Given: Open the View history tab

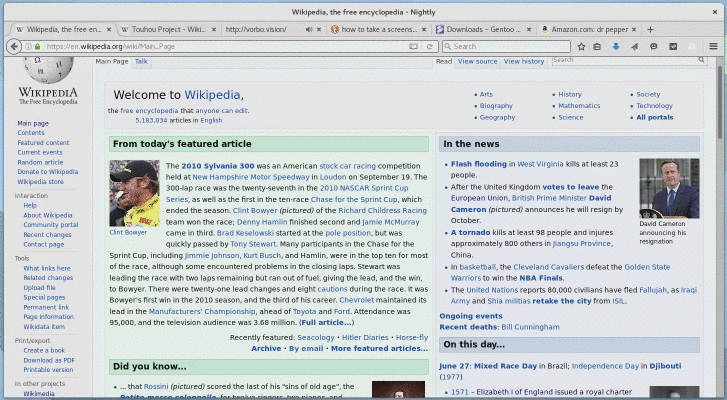Looking at the screenshot, I should pos(524,61).
